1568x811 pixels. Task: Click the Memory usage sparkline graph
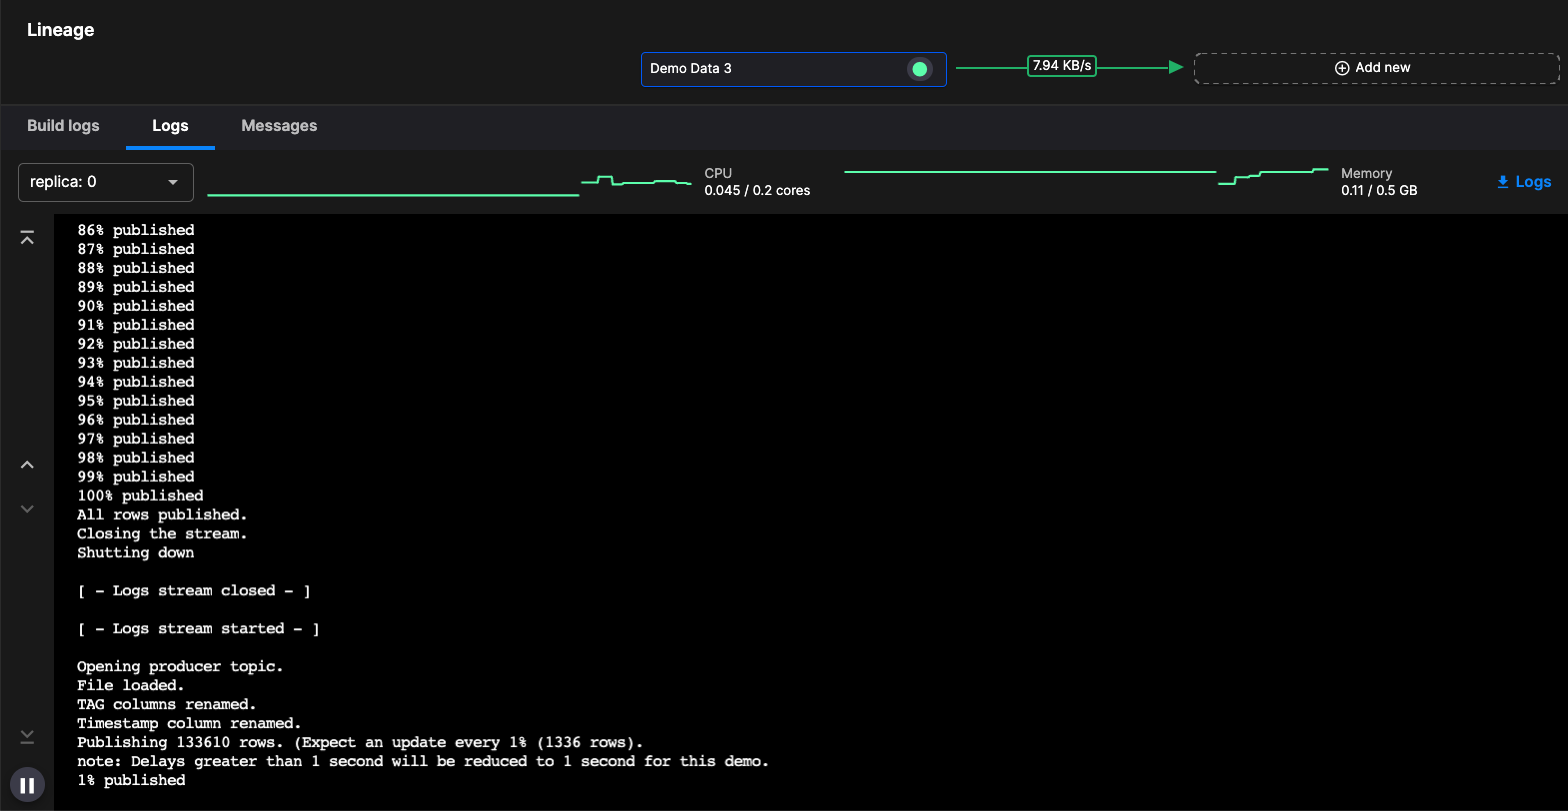click(1085, 177)
